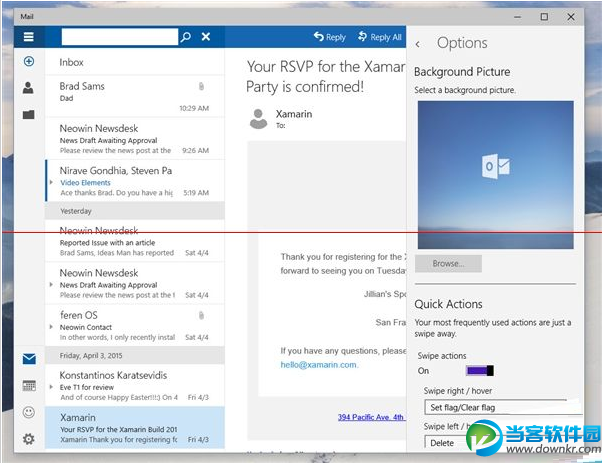Viewport: 602px width, 463px height.
Task: Expand News Draft Awaiting Approval Sat 4/4 thread
Action: pyautogui.click(x=51, y=284)
